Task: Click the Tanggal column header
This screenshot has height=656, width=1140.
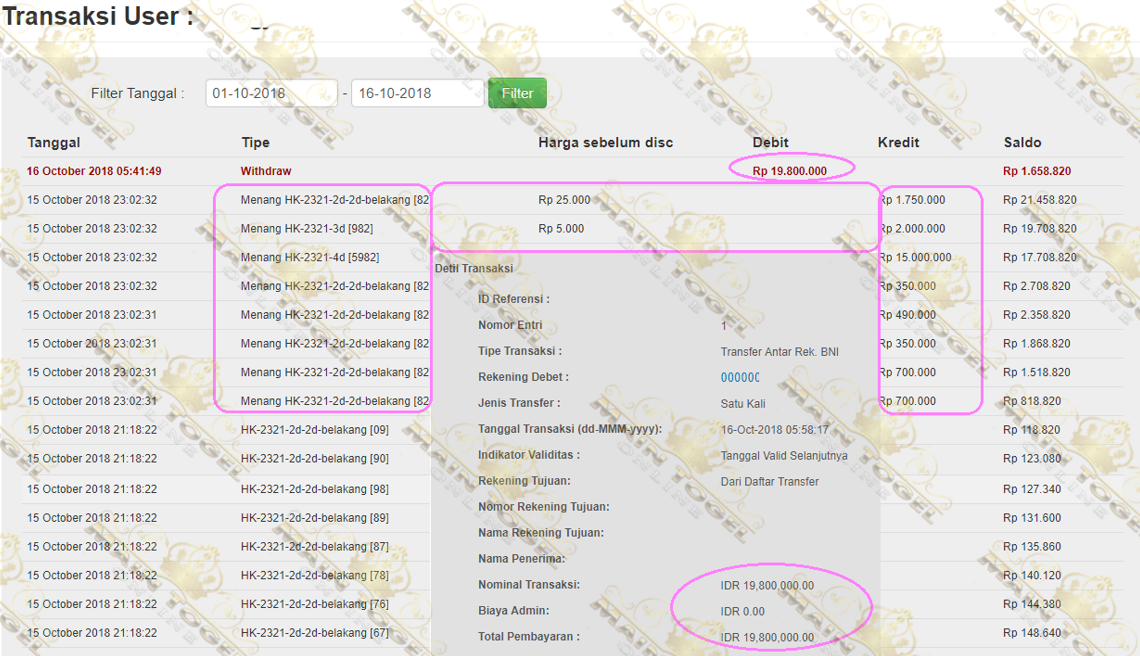Action: point(54,143)
